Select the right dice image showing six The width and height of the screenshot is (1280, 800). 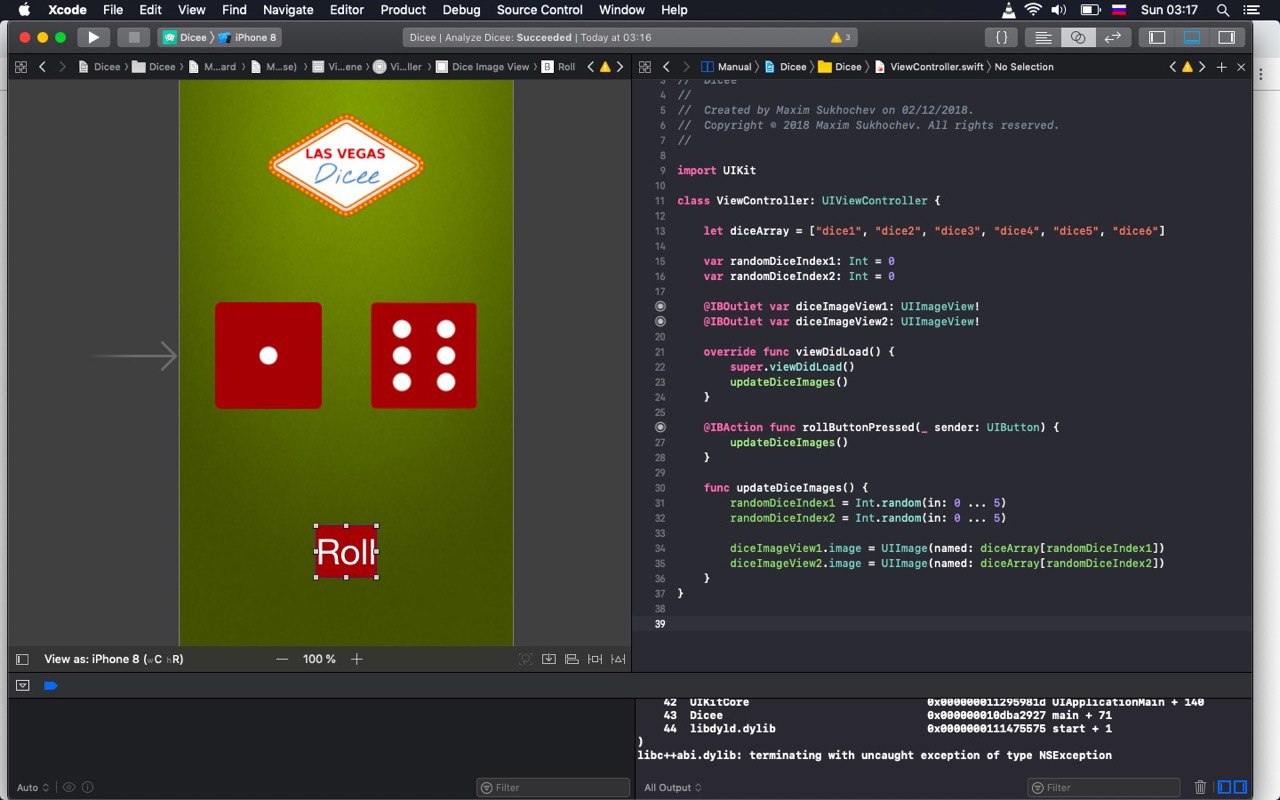point(424,355)
